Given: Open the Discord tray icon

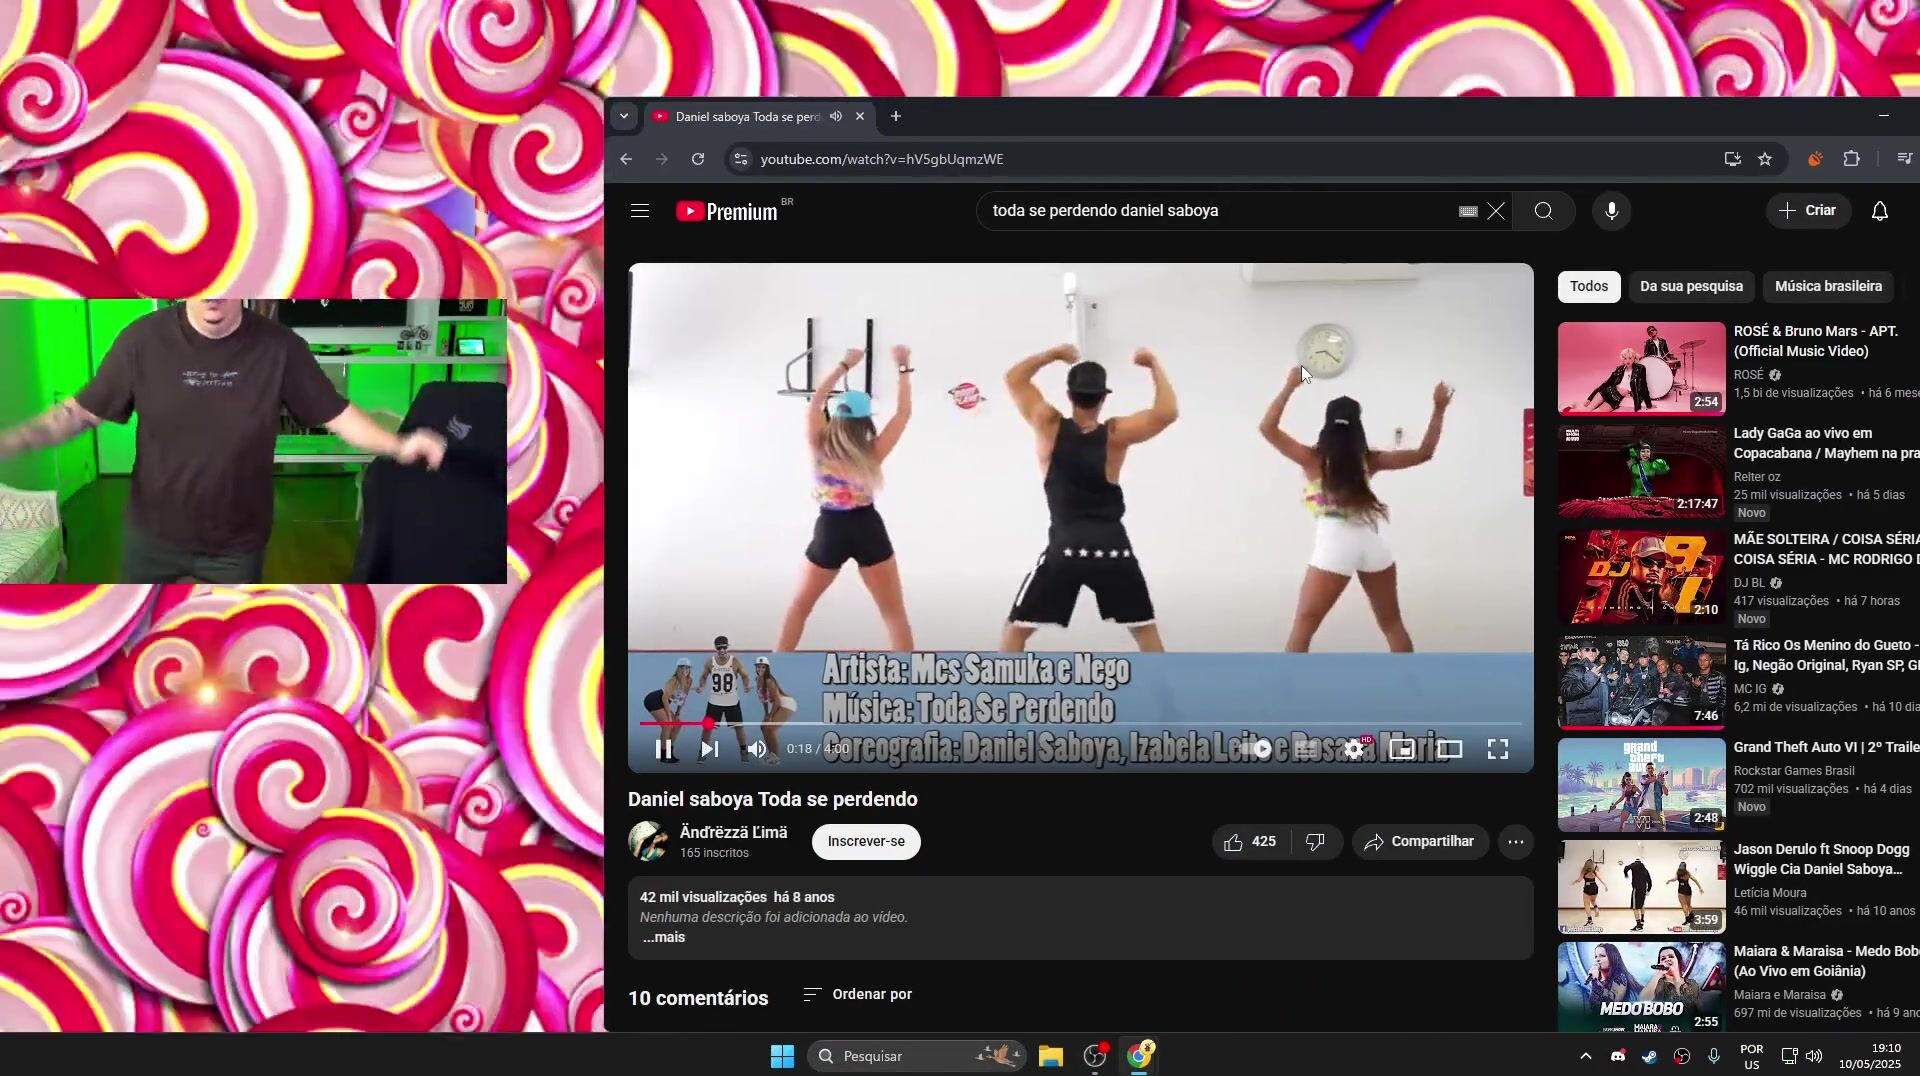Looking at the screenshot, I should [1618, 1056].
